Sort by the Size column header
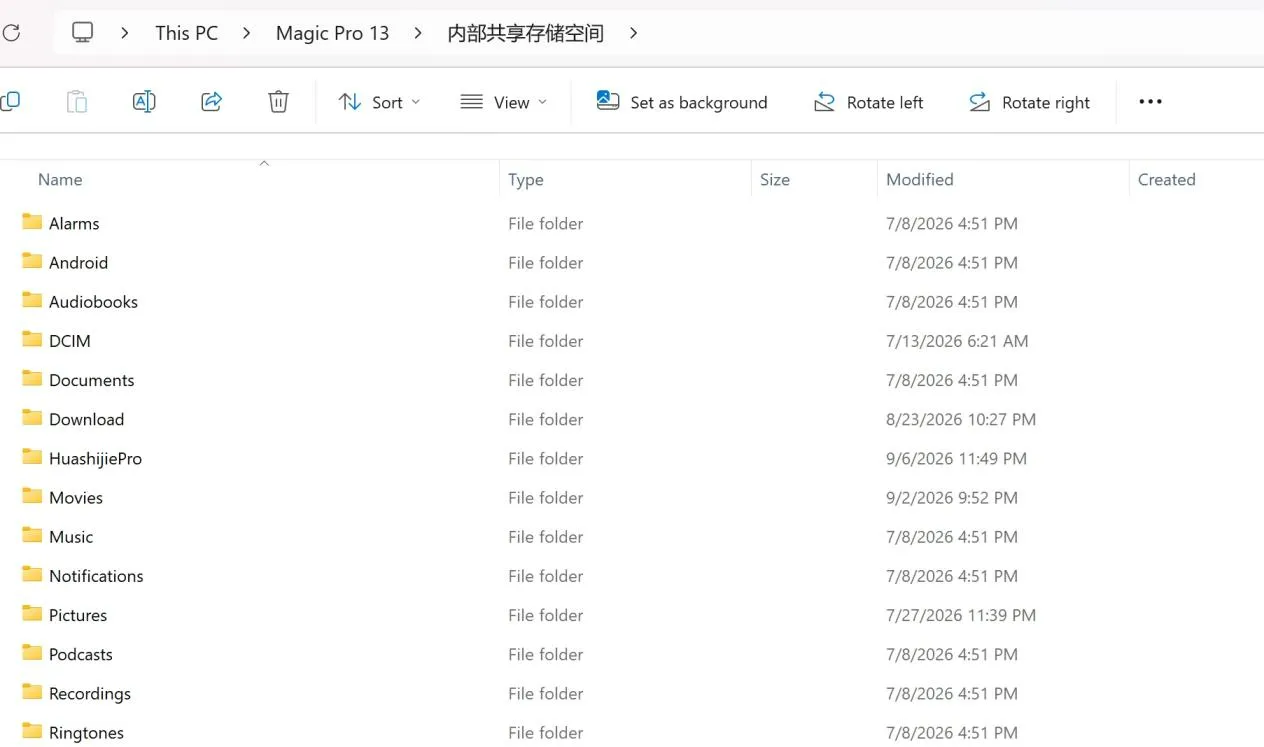The height and width of the screenshot is (747, 1264). click(x=775, y=180)
